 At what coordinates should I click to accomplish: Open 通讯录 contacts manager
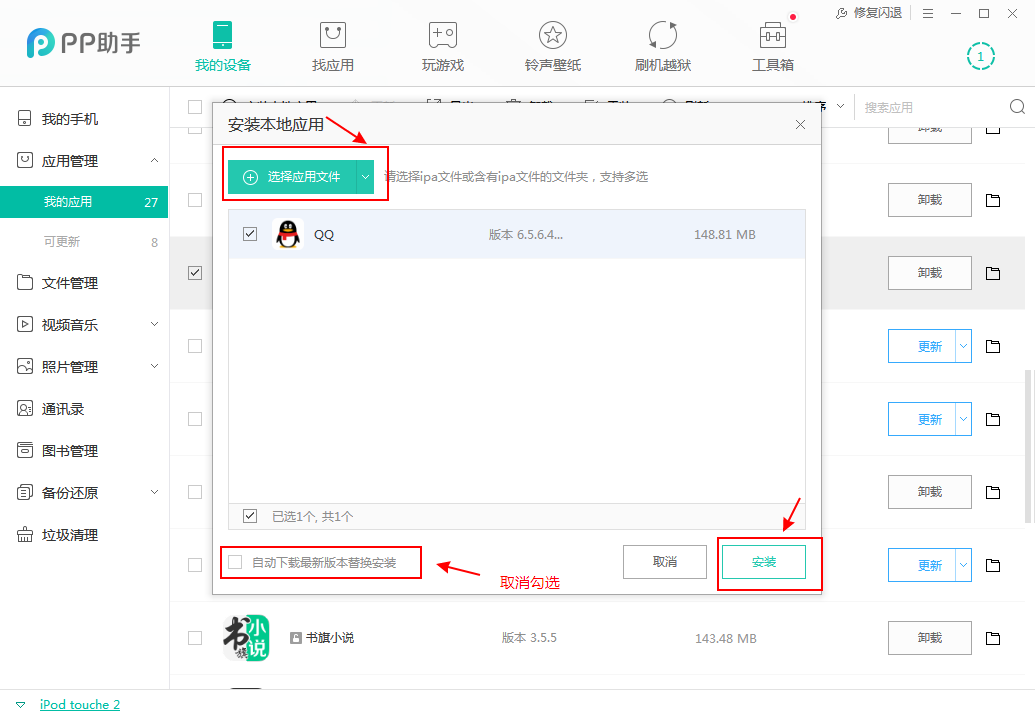pos(66,408)
